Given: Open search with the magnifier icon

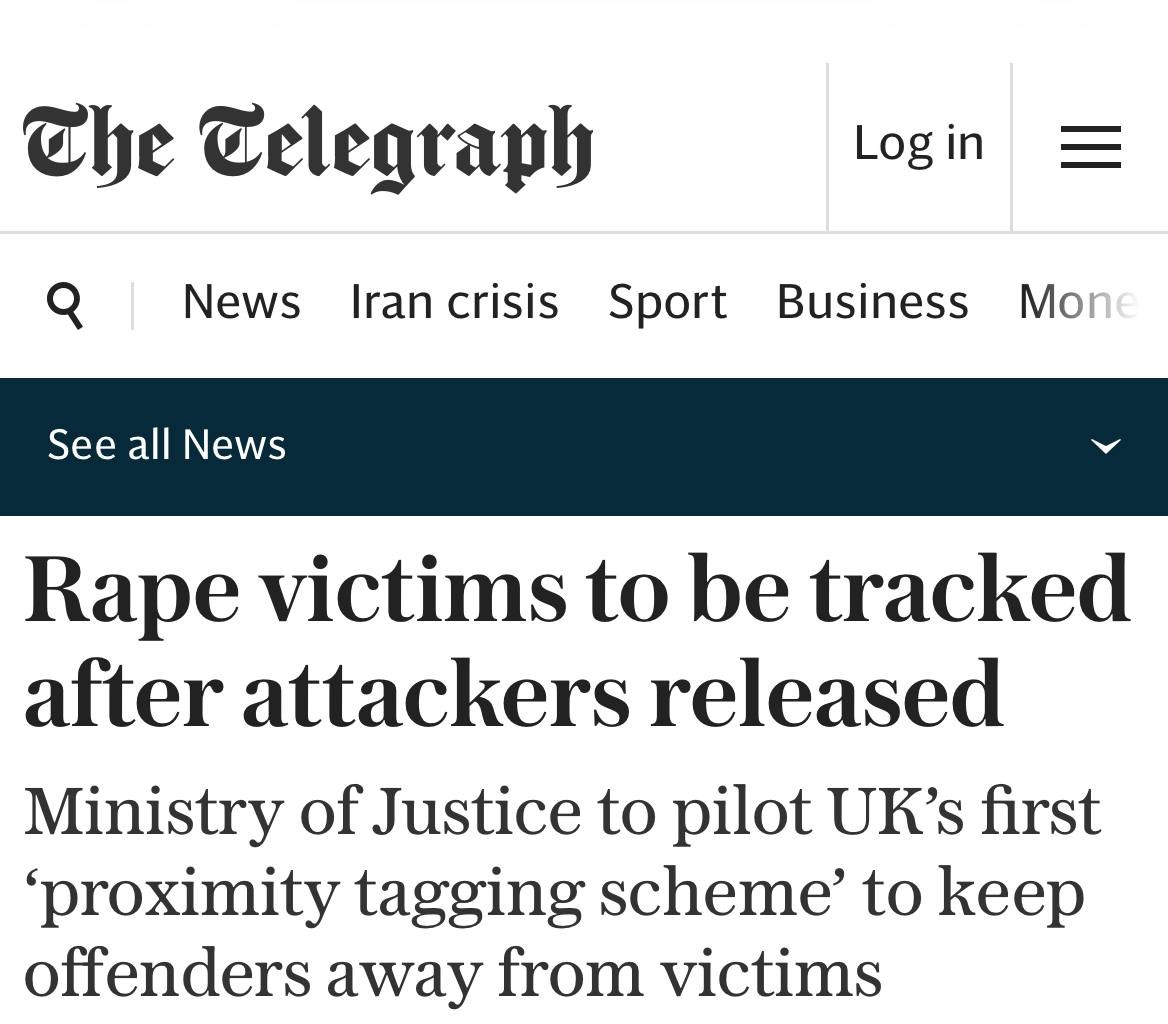Looking at the screenshot, I should [x=65, y=303].
